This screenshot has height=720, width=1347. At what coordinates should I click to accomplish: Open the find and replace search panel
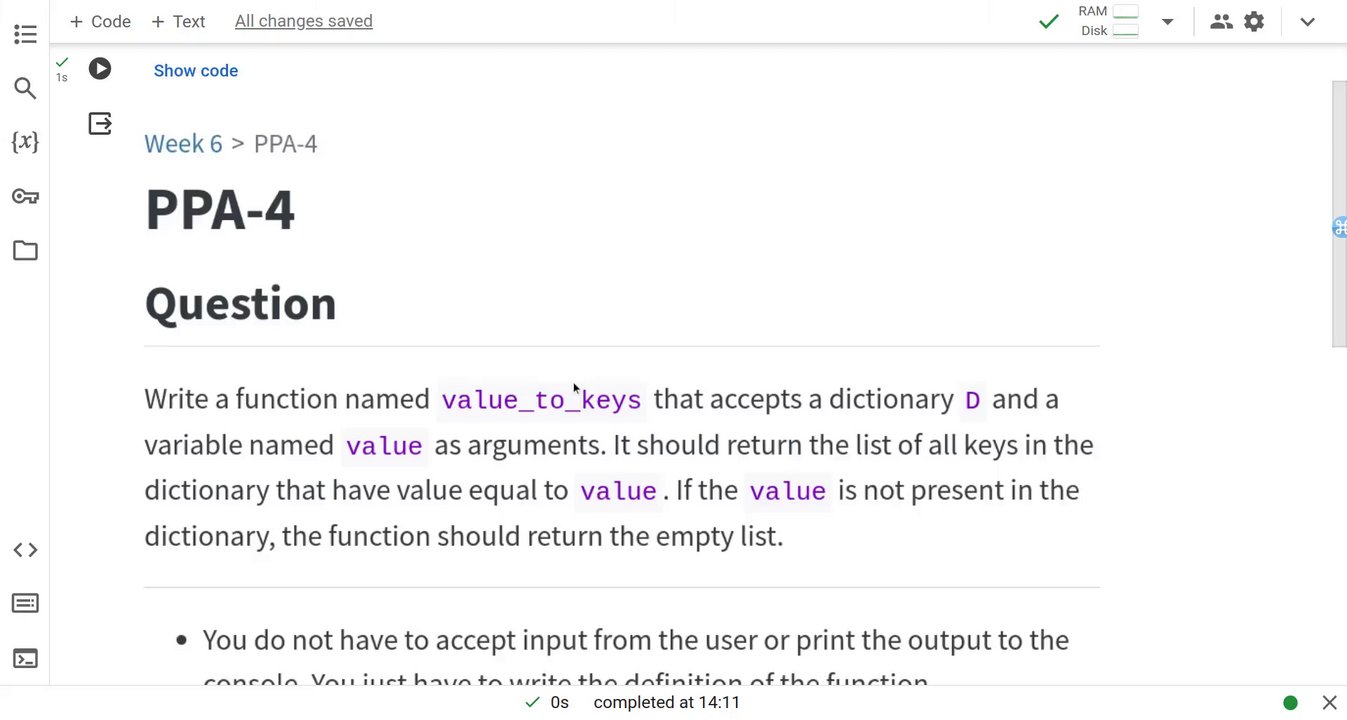pyautogui.click(x=25, y=89)
